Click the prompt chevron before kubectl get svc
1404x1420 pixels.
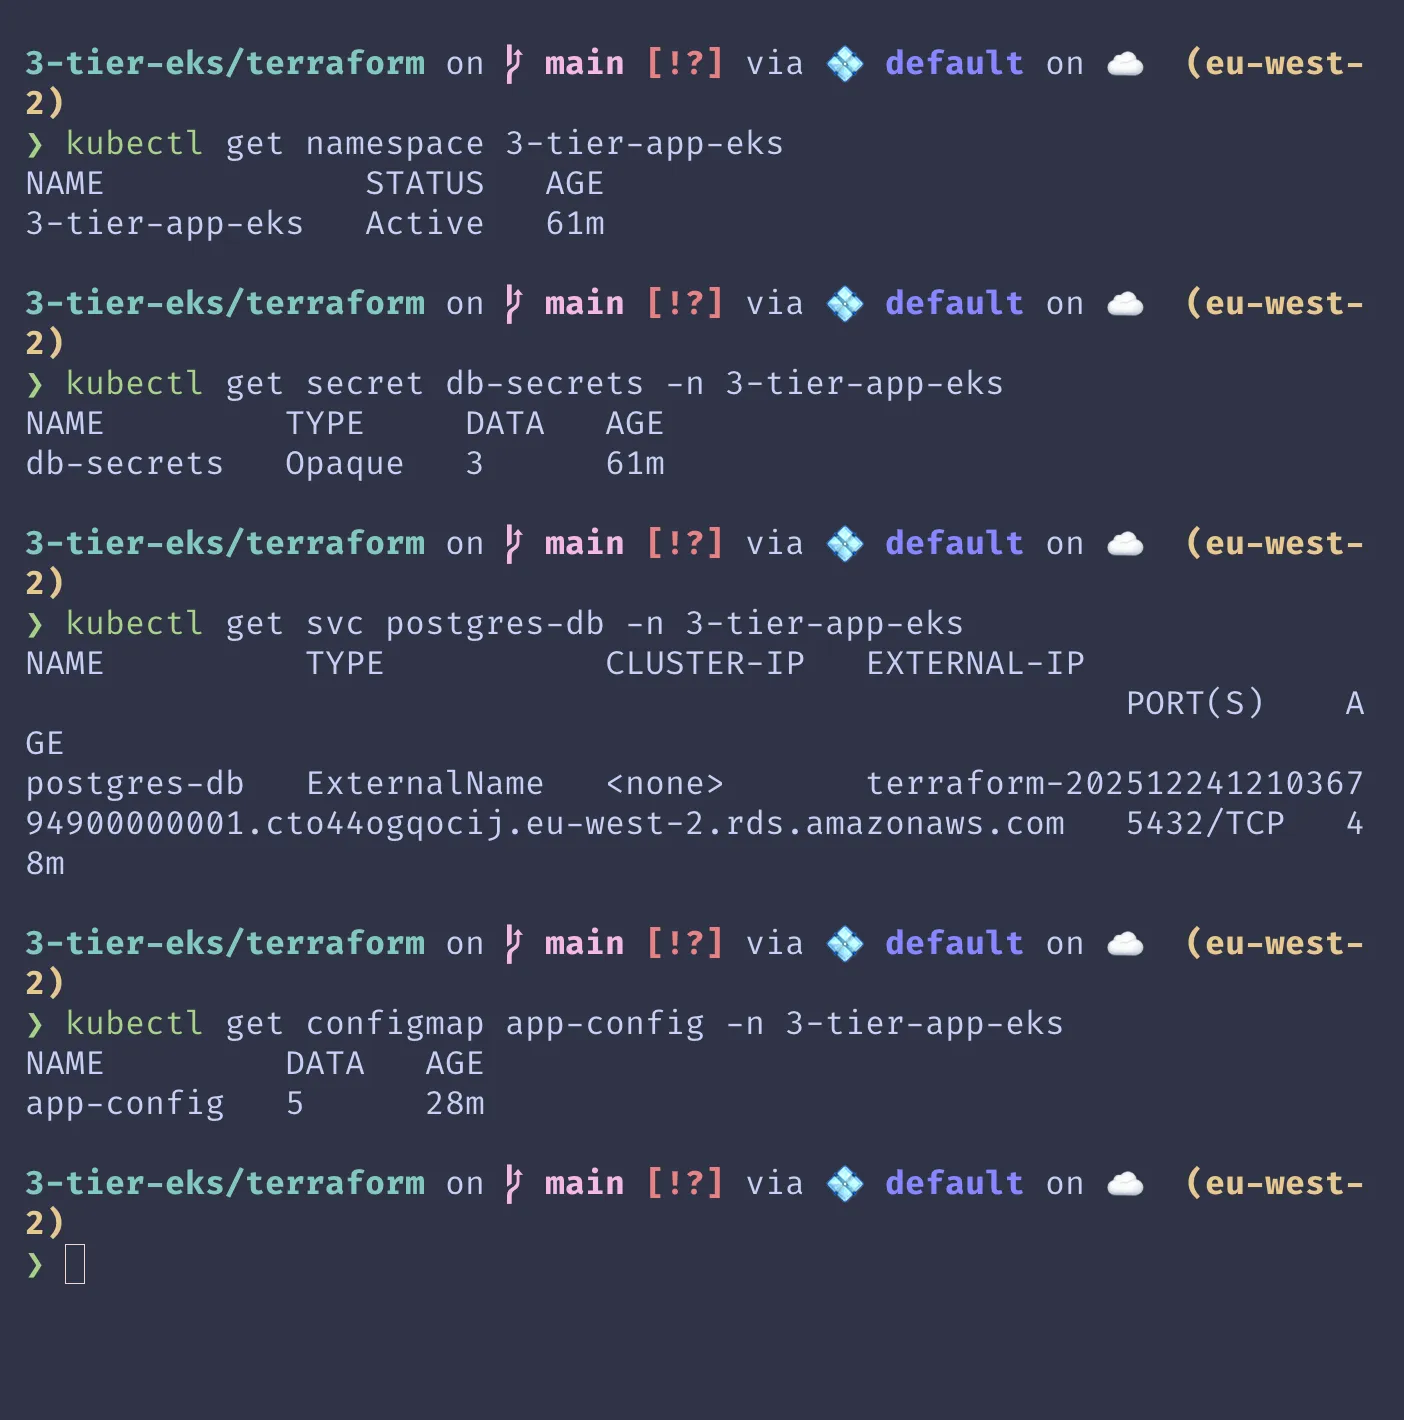pyautogui.click(x=36, y=624)
